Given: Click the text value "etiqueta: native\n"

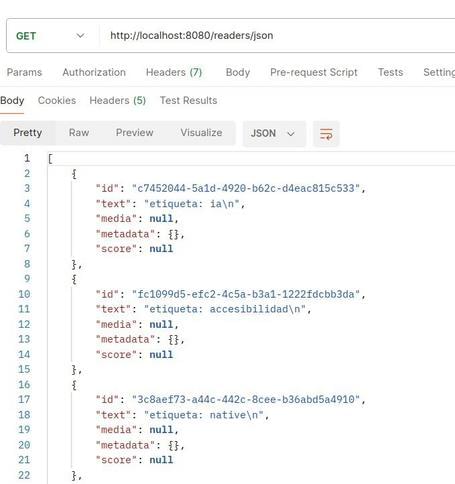Looking at the screenshot, I should [204, 415].
